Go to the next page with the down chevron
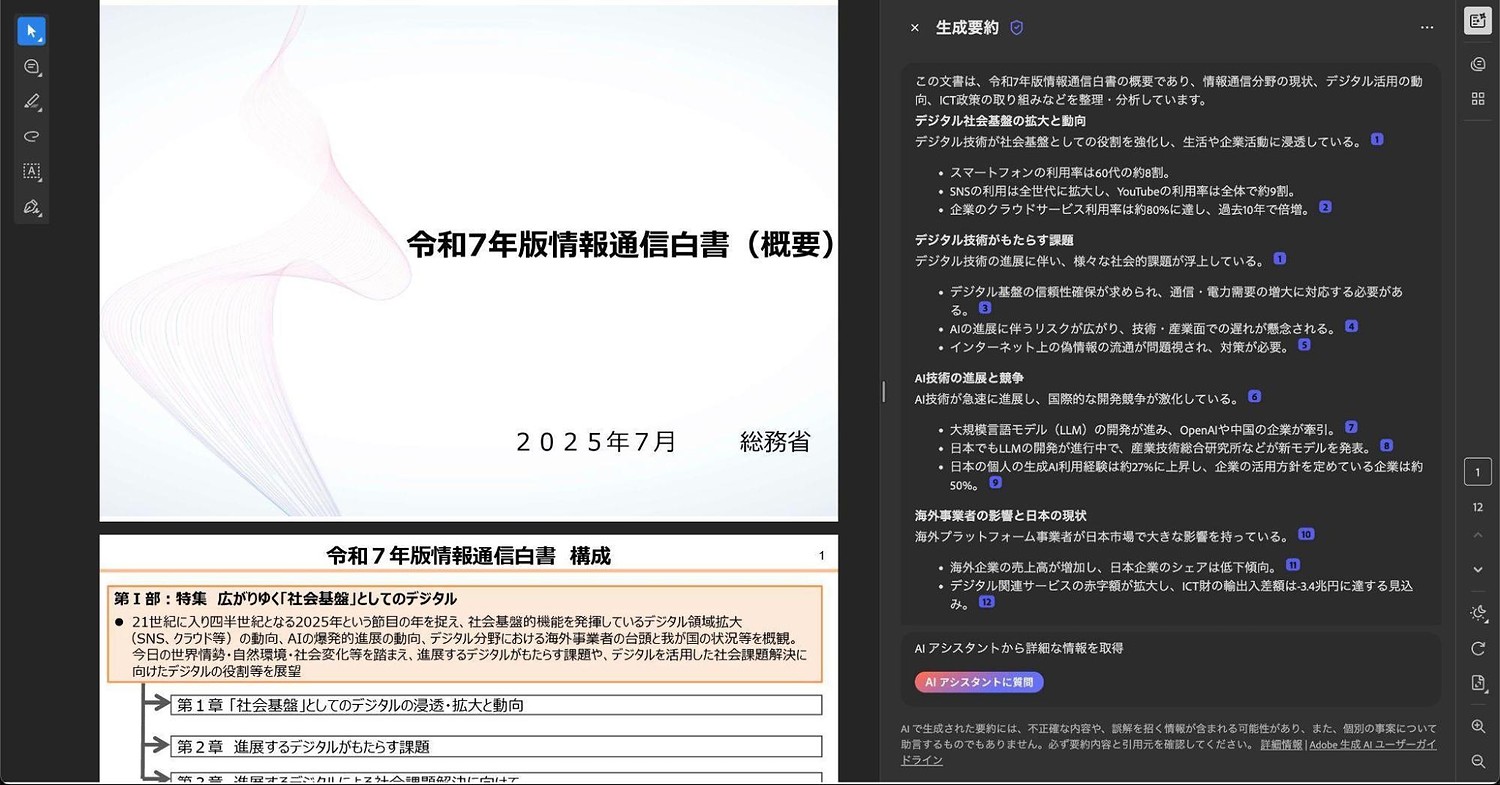The height and width of the screenshot is (785, 1500). 1477,569
